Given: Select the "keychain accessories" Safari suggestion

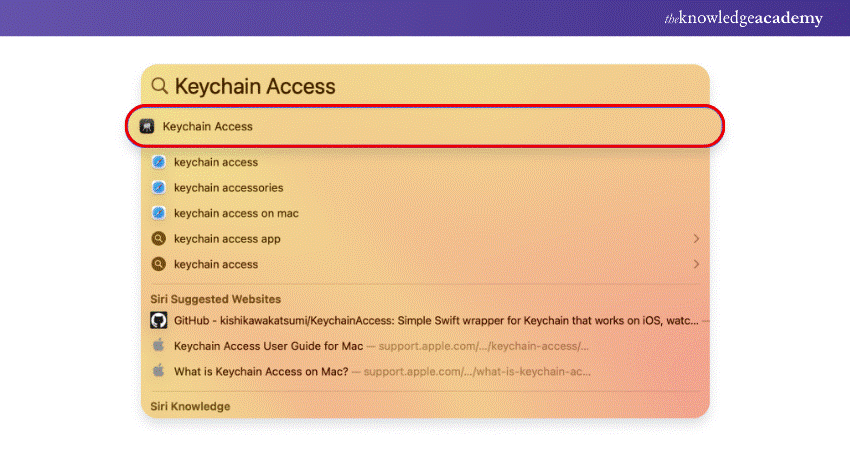Looking at the screenshot, I should pos(228,188).
